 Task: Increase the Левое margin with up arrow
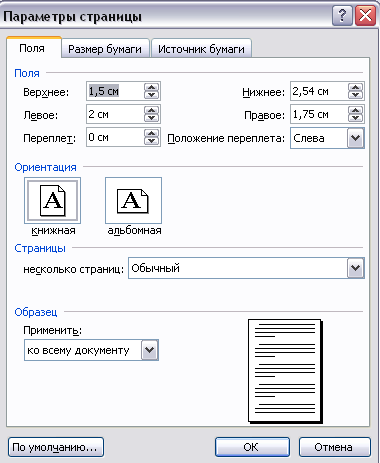[x=152, y=111]
